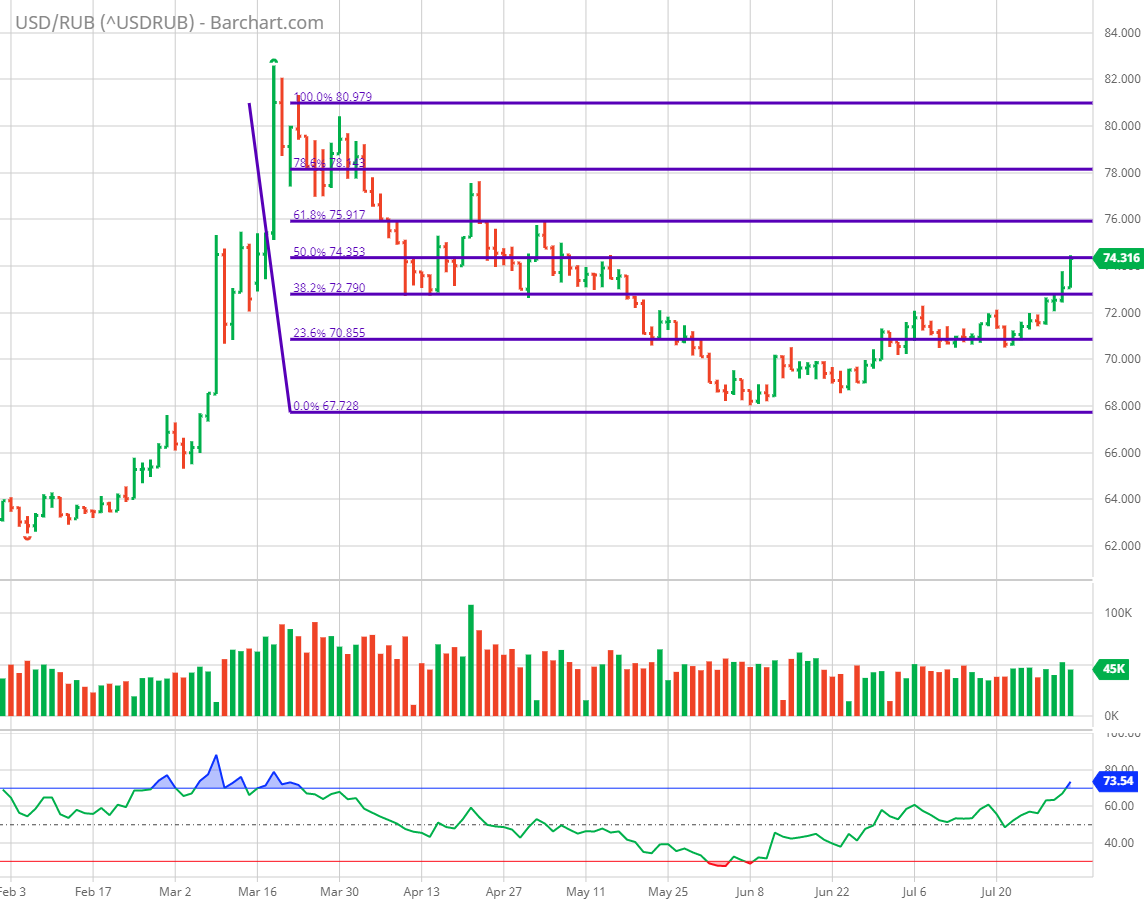Click the 0K volume axis label
Viewport: 1145px width, 905px height.
[1111, 716]
